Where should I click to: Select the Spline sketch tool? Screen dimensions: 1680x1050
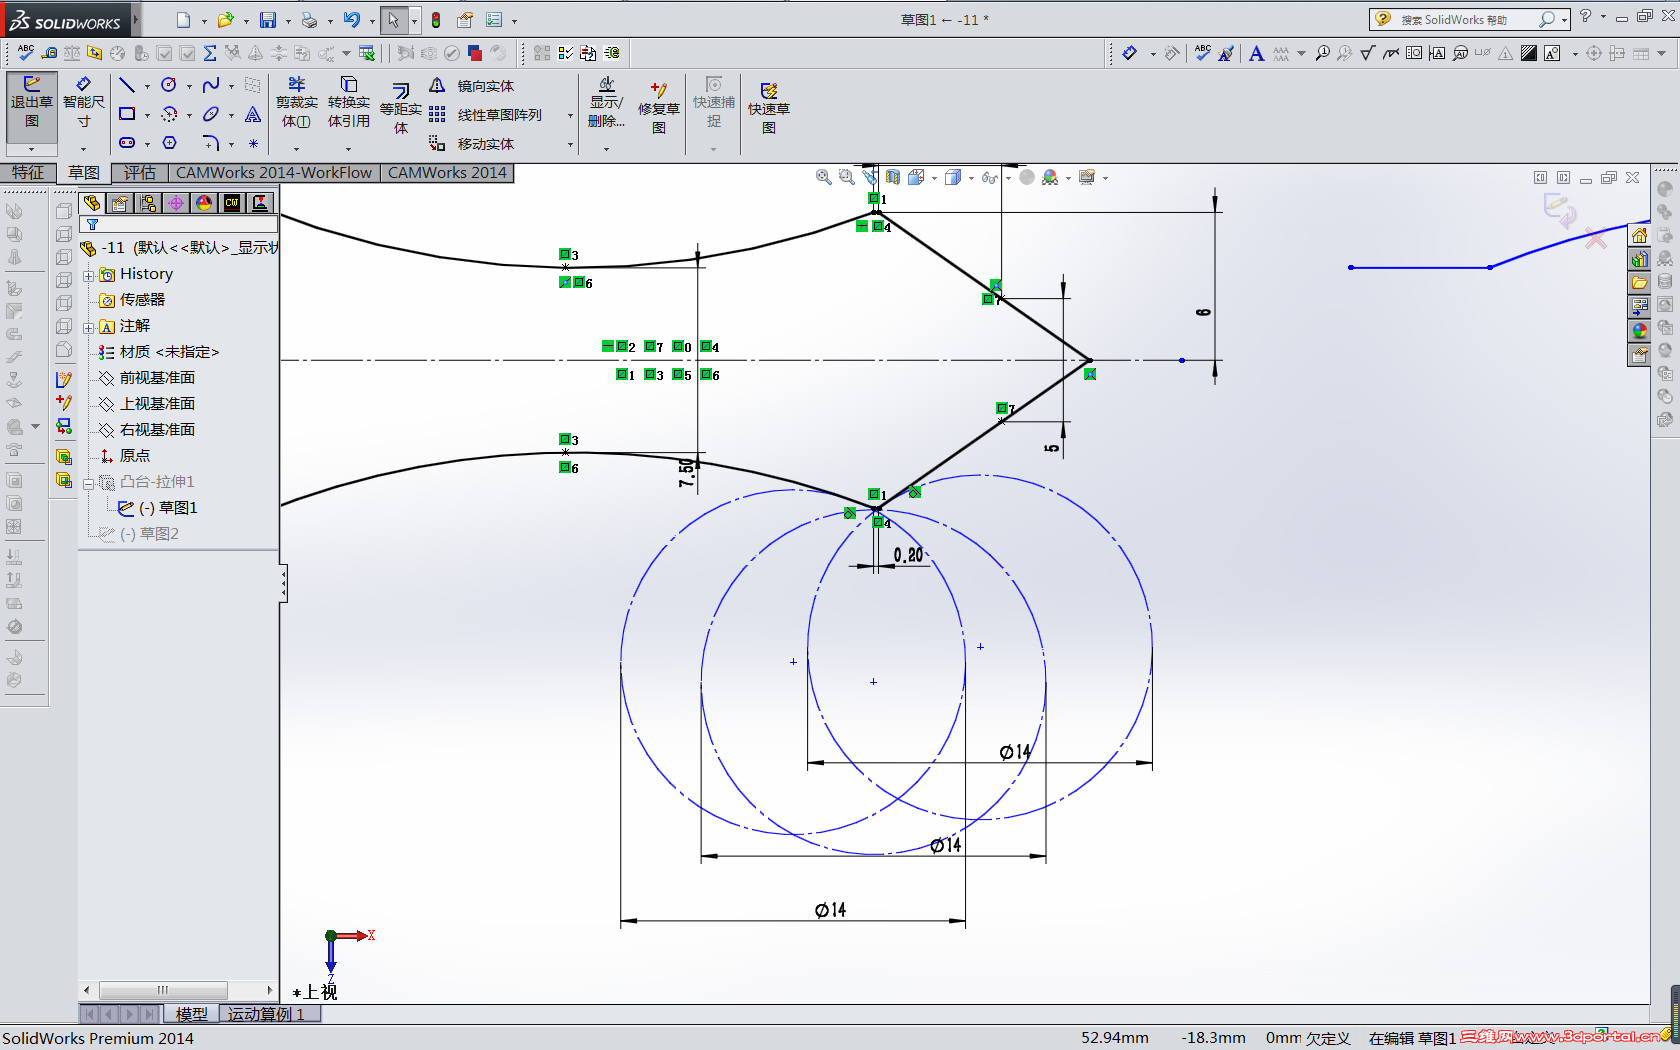(210, 85)
